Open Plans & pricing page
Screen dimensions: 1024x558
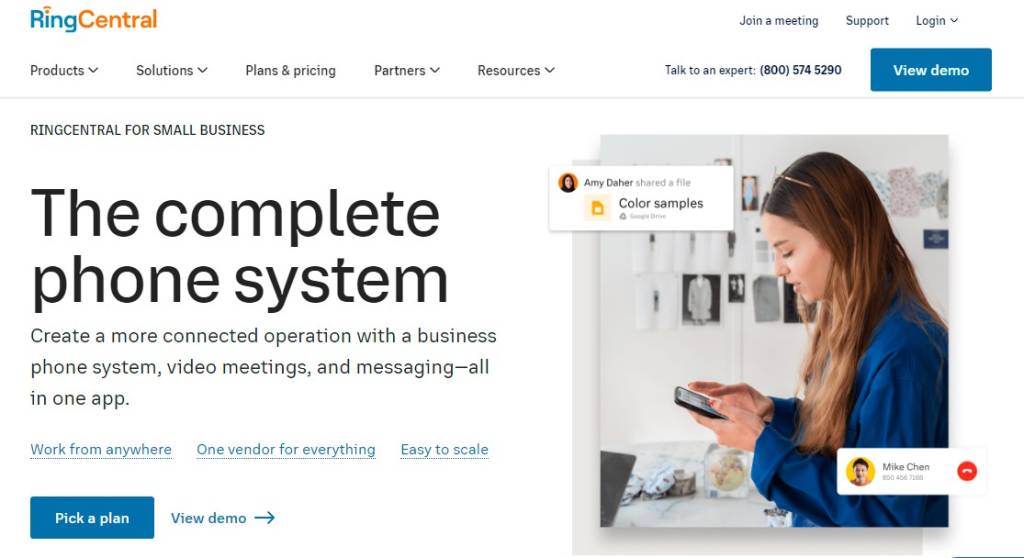tap(291, 70)
